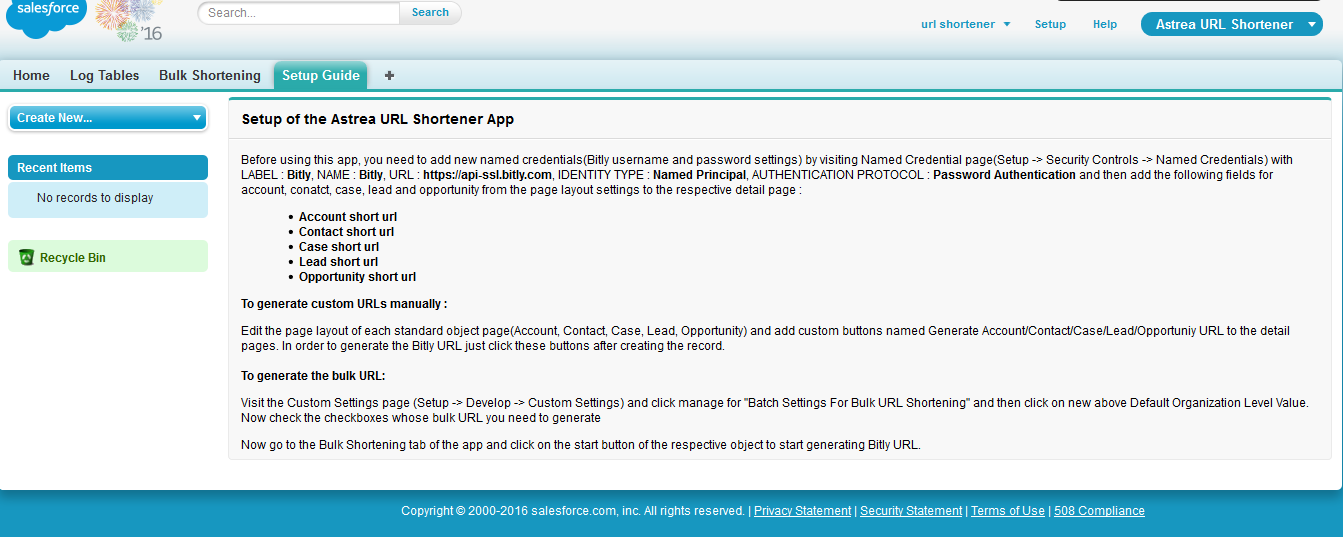Open the Setup link in header
1343x537 pixels.
tap(1050, 24)
